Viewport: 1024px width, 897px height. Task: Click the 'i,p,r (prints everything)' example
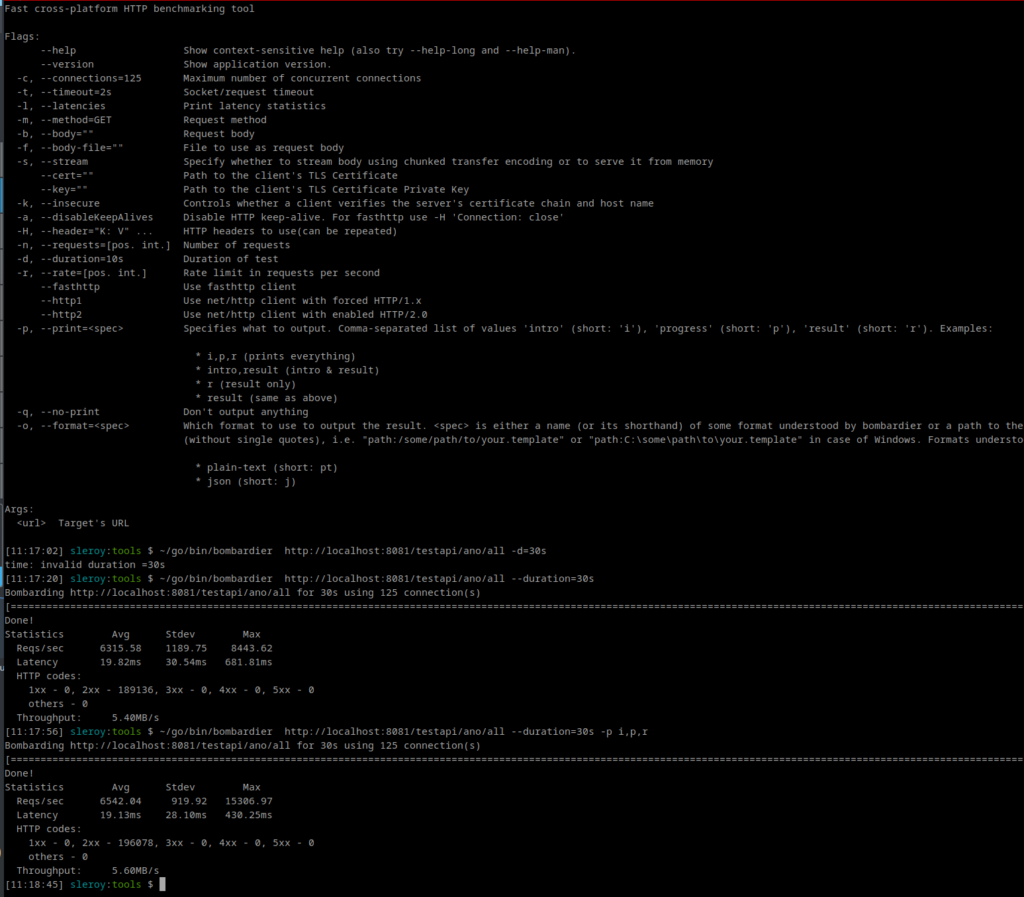tap(275, 356)
